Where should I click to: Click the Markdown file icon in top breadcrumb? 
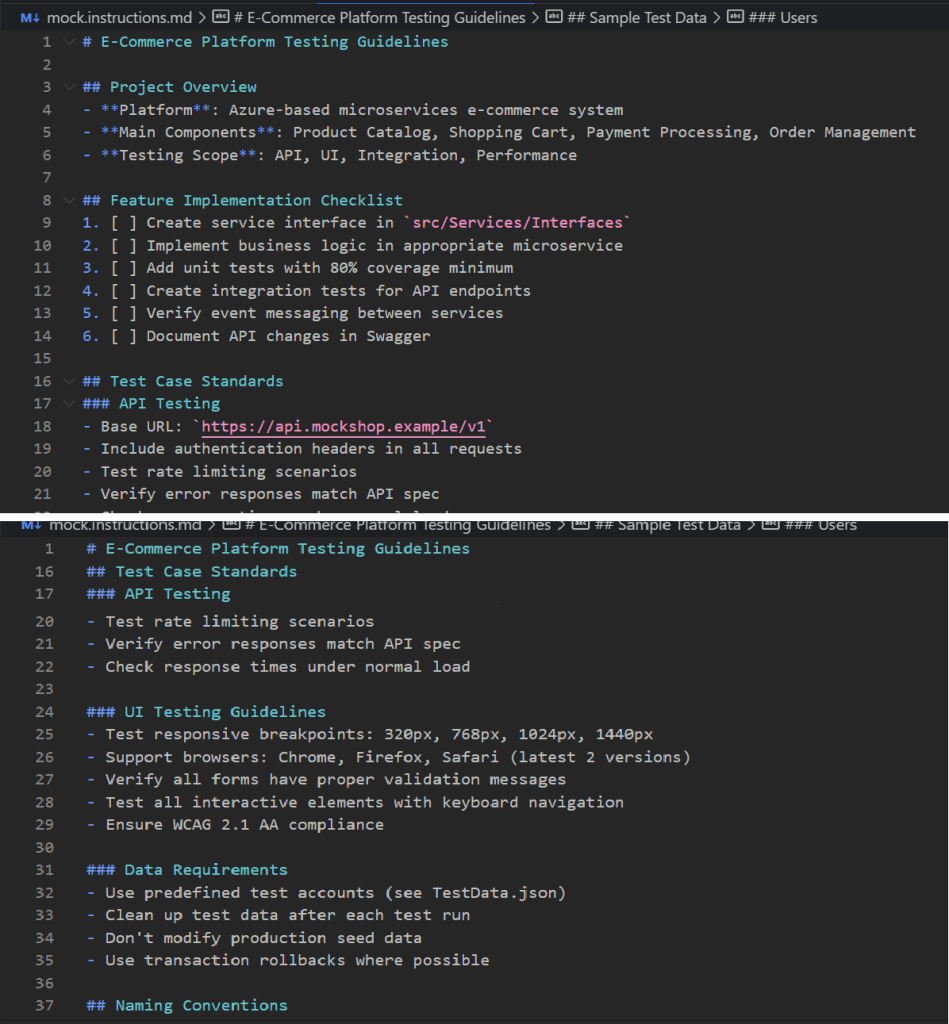click(x=29, y=17)
